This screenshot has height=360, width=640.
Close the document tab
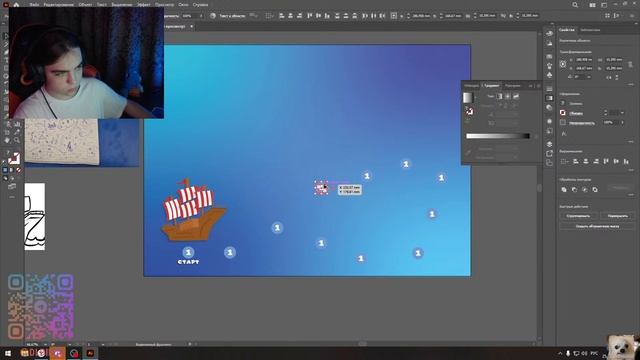[x=191, y=27]
